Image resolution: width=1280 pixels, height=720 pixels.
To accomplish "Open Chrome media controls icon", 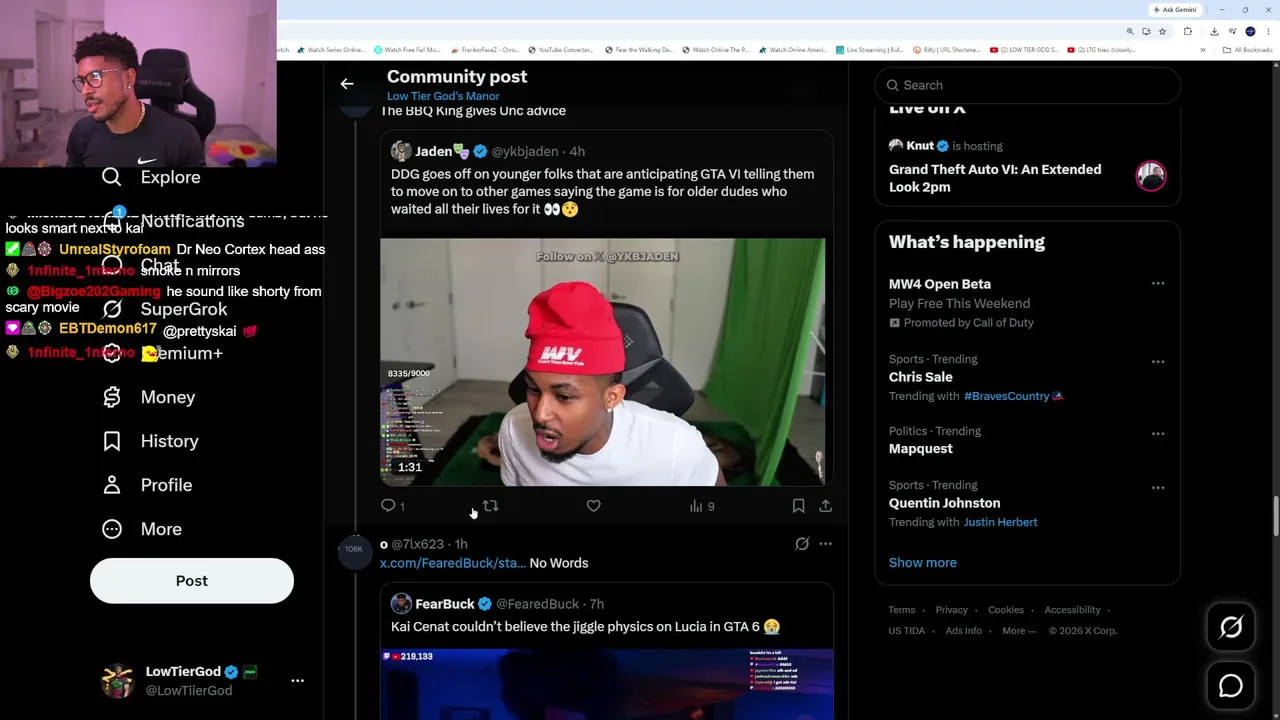I will 1232,32.
